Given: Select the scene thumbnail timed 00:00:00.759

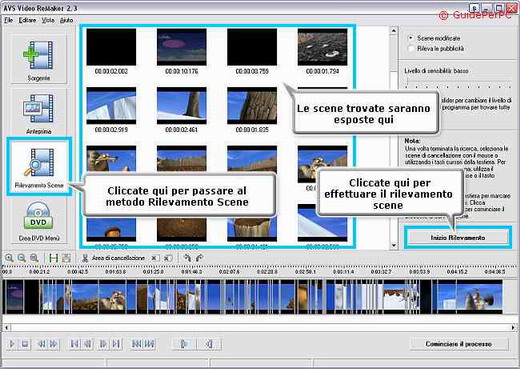Looking at the screenshot, I should click(x=252, y=47).
